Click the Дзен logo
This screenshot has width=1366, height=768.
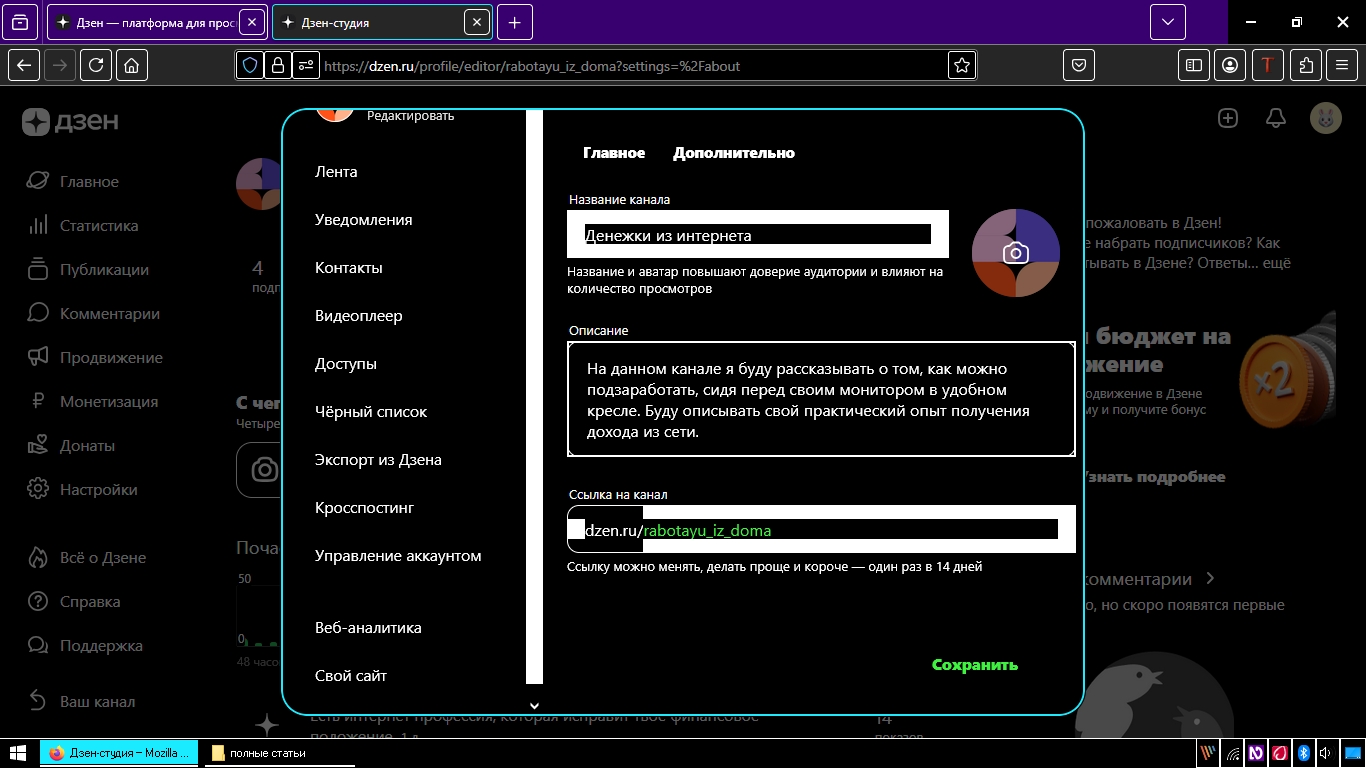[71, 122]
